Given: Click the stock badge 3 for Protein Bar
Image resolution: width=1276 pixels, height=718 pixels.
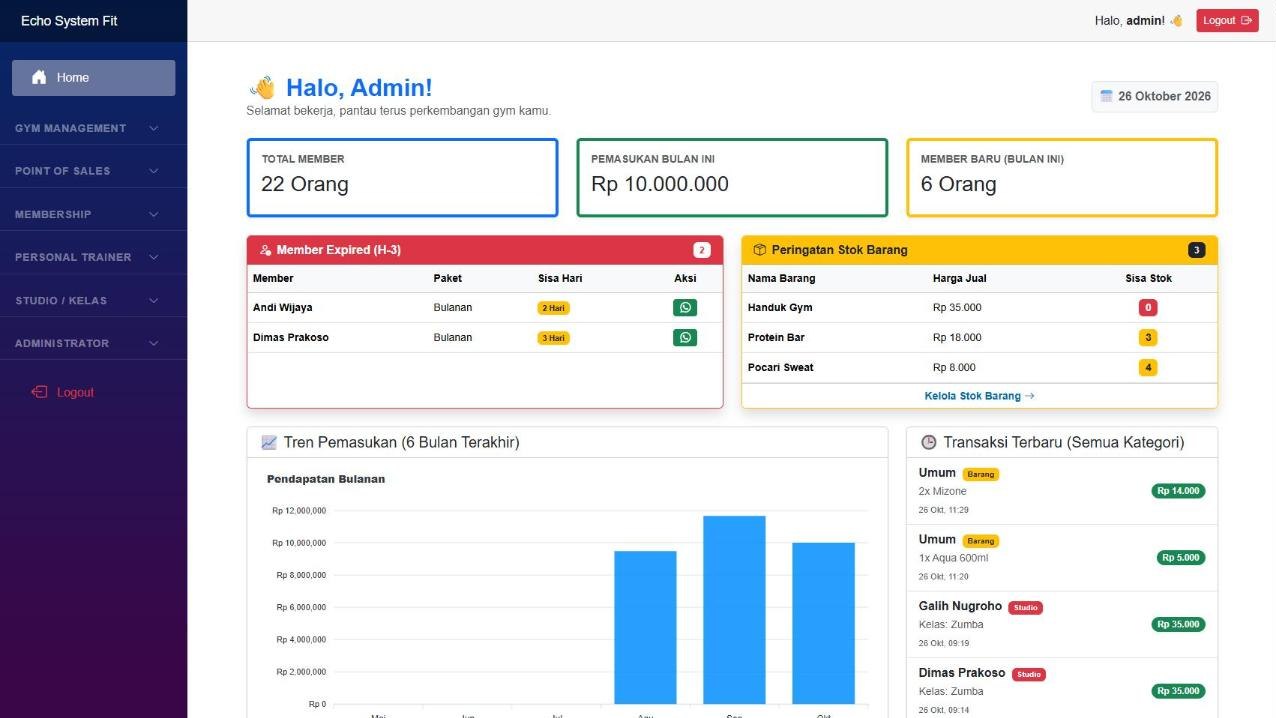Looking at the screenshot, I should pyautogui.click(x=1148, y=338).
